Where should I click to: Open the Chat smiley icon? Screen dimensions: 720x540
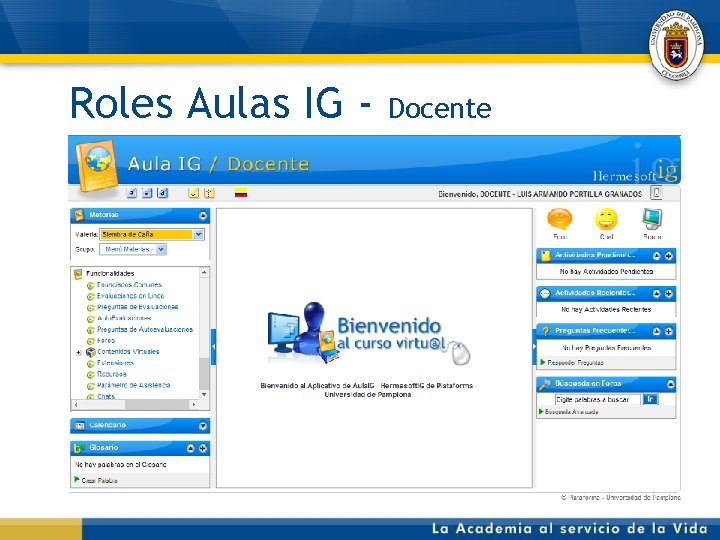pos(606,219)
